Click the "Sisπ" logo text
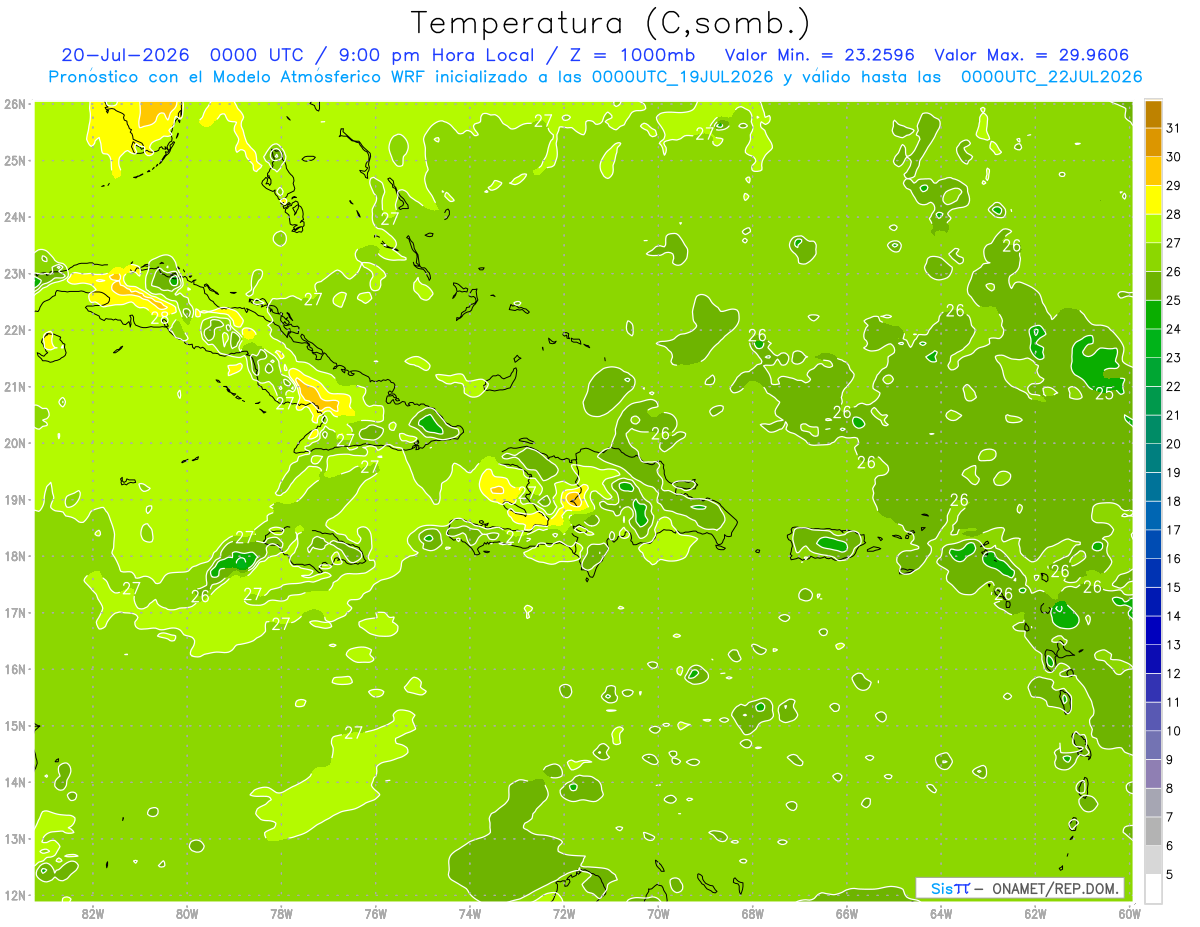 tap(950, 888)
